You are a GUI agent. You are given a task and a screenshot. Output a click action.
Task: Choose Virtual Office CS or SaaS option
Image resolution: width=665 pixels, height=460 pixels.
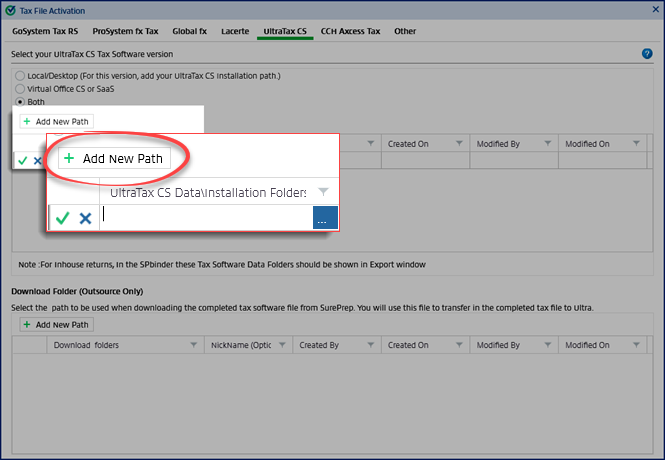click(19, 90)
